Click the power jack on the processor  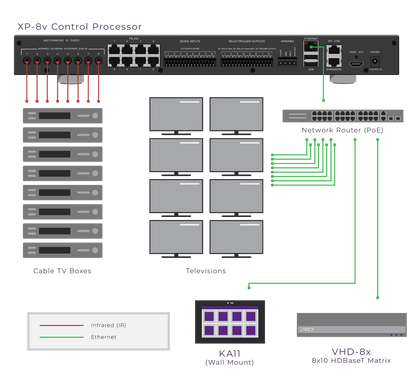[x=375, y=61]
